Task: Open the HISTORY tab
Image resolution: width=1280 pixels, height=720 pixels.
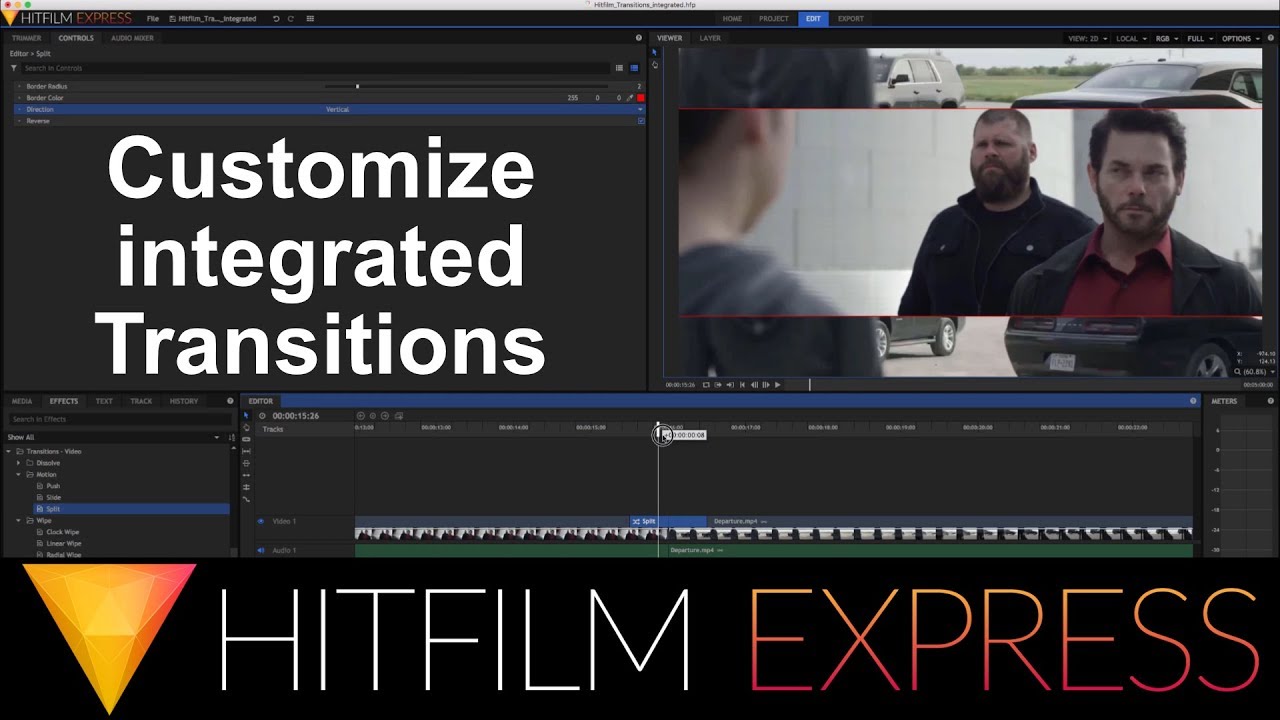Action: (184, 401)
